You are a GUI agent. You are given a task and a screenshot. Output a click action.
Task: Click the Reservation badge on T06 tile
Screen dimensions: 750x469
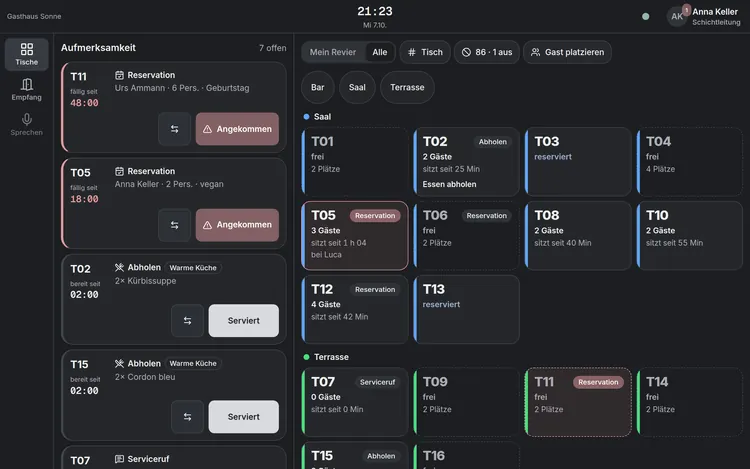[x=486, y=216]
